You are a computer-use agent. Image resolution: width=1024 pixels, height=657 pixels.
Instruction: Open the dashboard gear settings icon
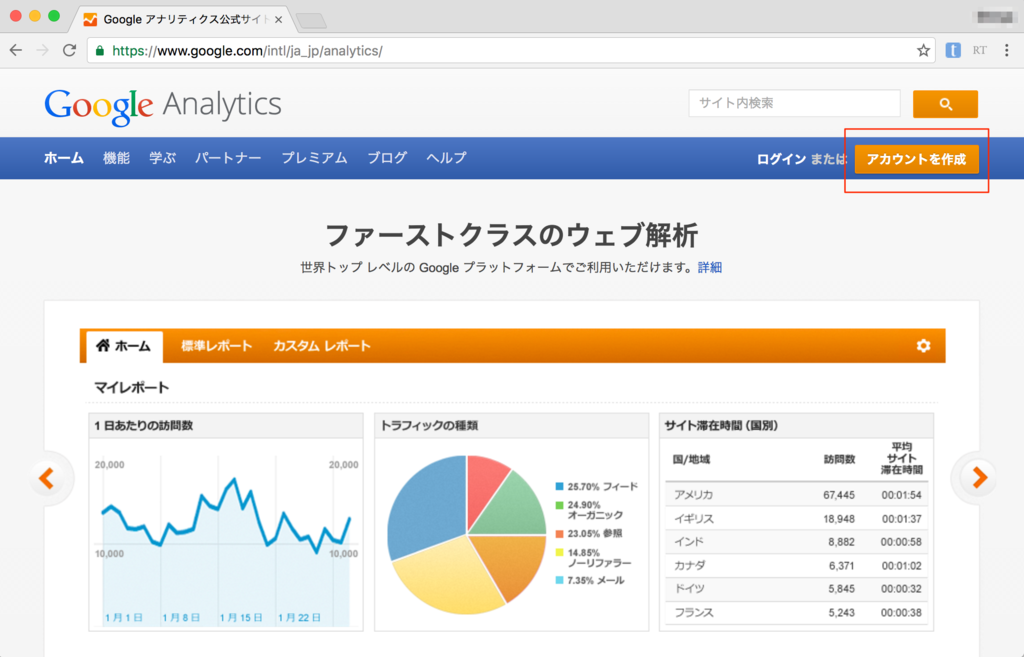pyautogui.click(x=923, y=345)
